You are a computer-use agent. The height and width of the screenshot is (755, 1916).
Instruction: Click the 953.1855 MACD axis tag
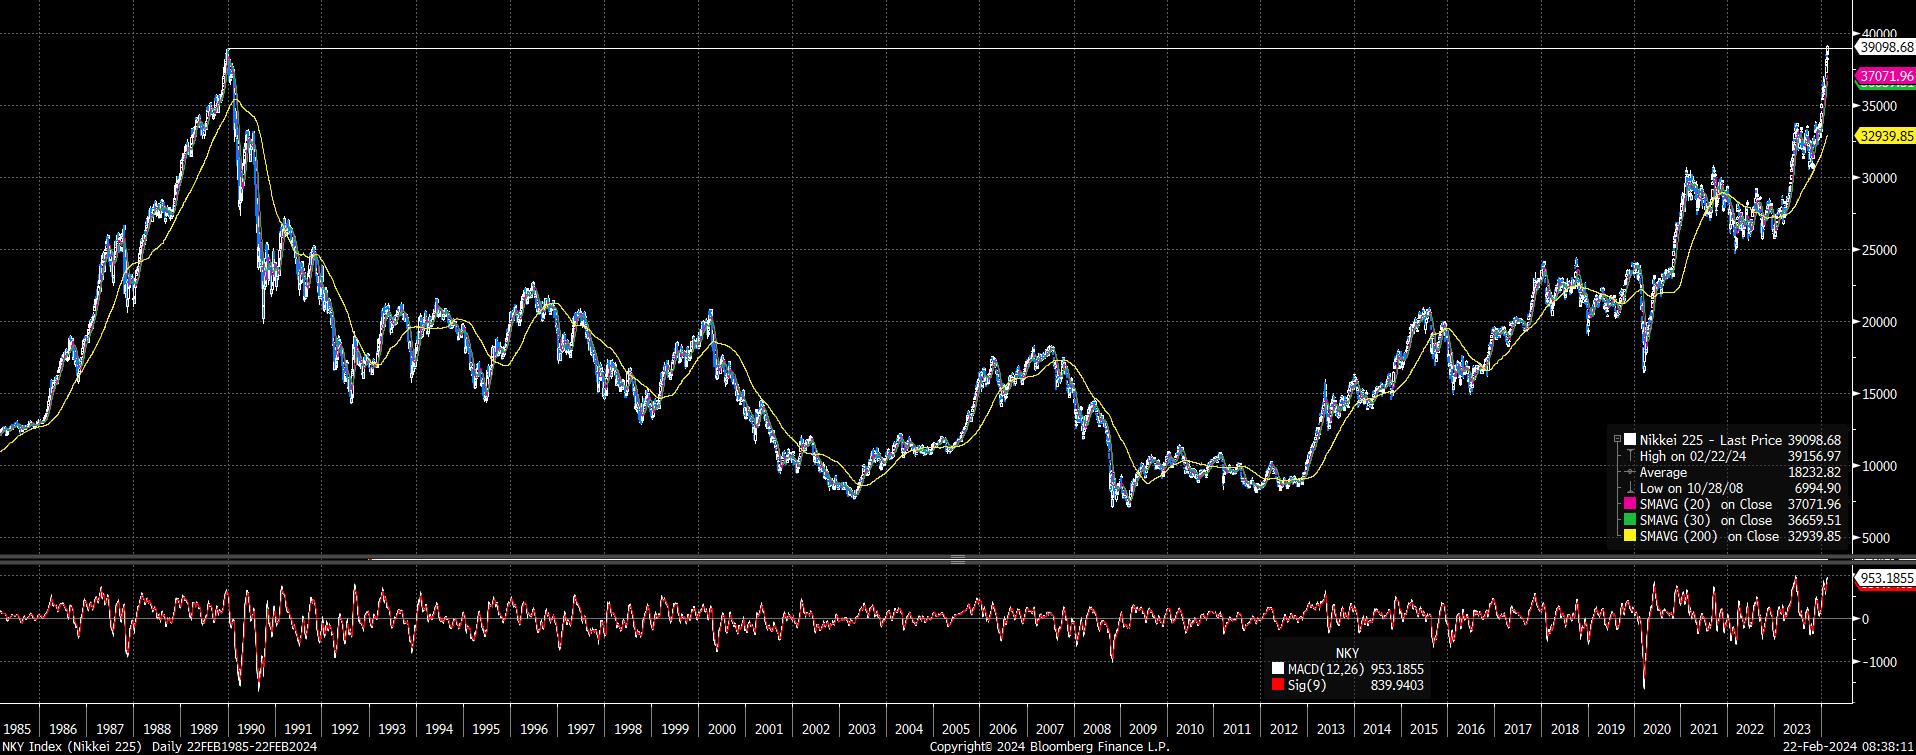[x=1883, y=578]
